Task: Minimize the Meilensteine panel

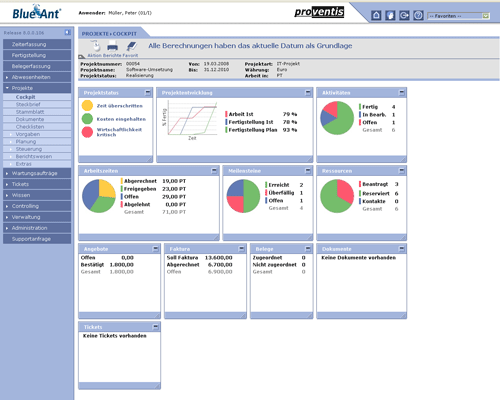Action: (x=308, y=170)
